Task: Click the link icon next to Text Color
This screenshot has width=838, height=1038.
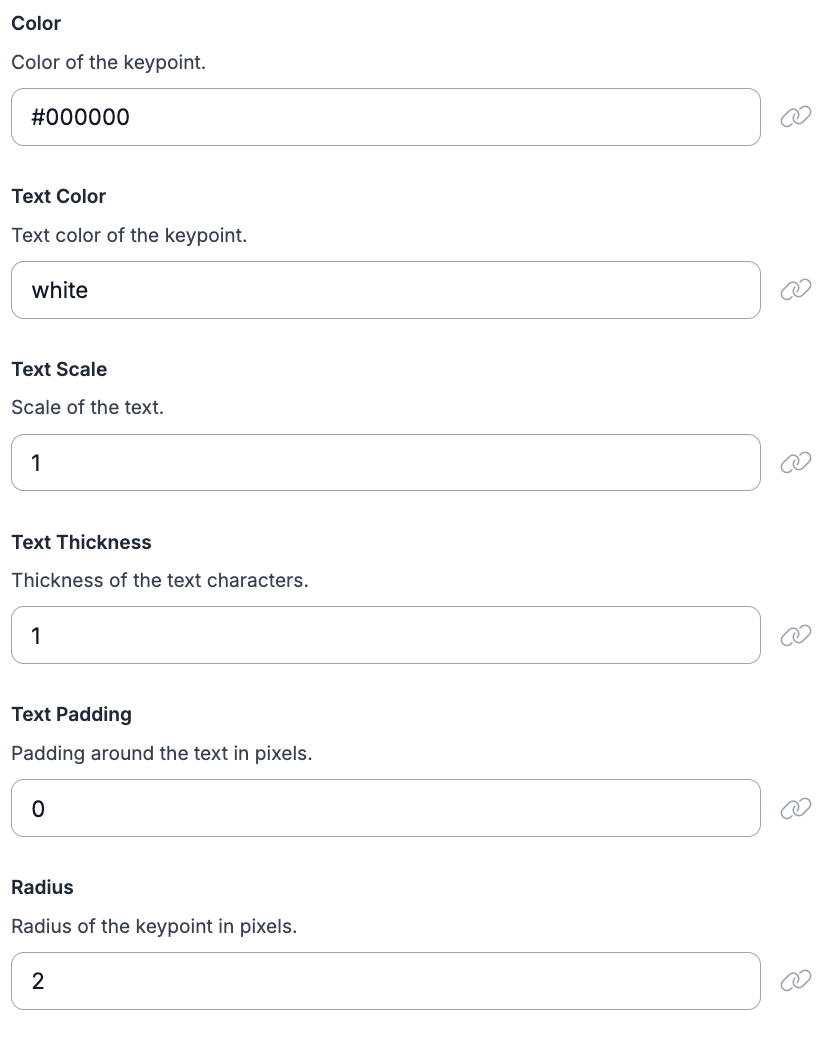Action: click(795, 289)
